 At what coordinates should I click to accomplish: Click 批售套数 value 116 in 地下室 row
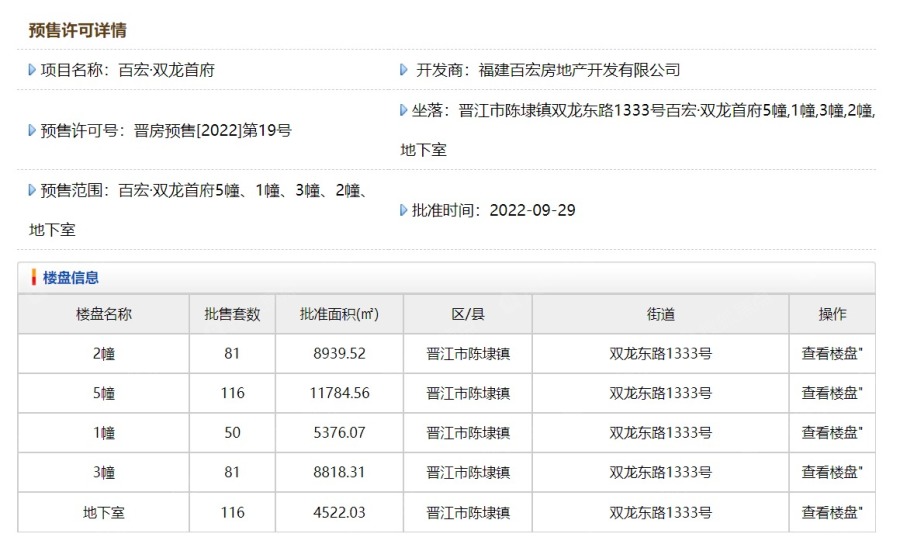pyautogui.click(x=232, y=512)
